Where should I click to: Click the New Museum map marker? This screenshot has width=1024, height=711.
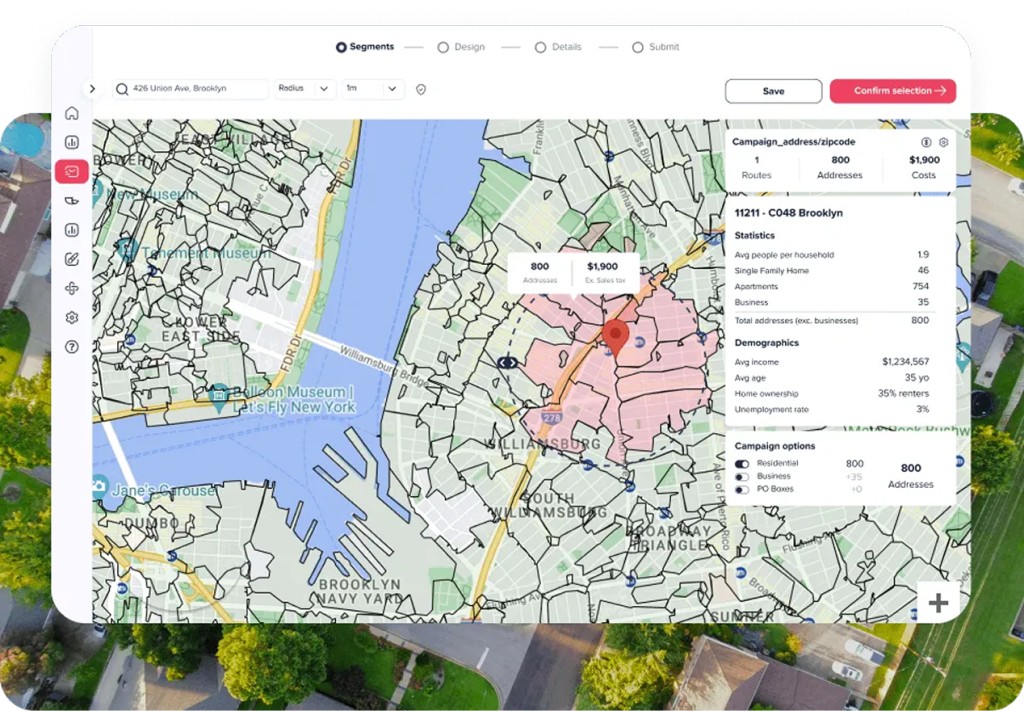point(98,191)
